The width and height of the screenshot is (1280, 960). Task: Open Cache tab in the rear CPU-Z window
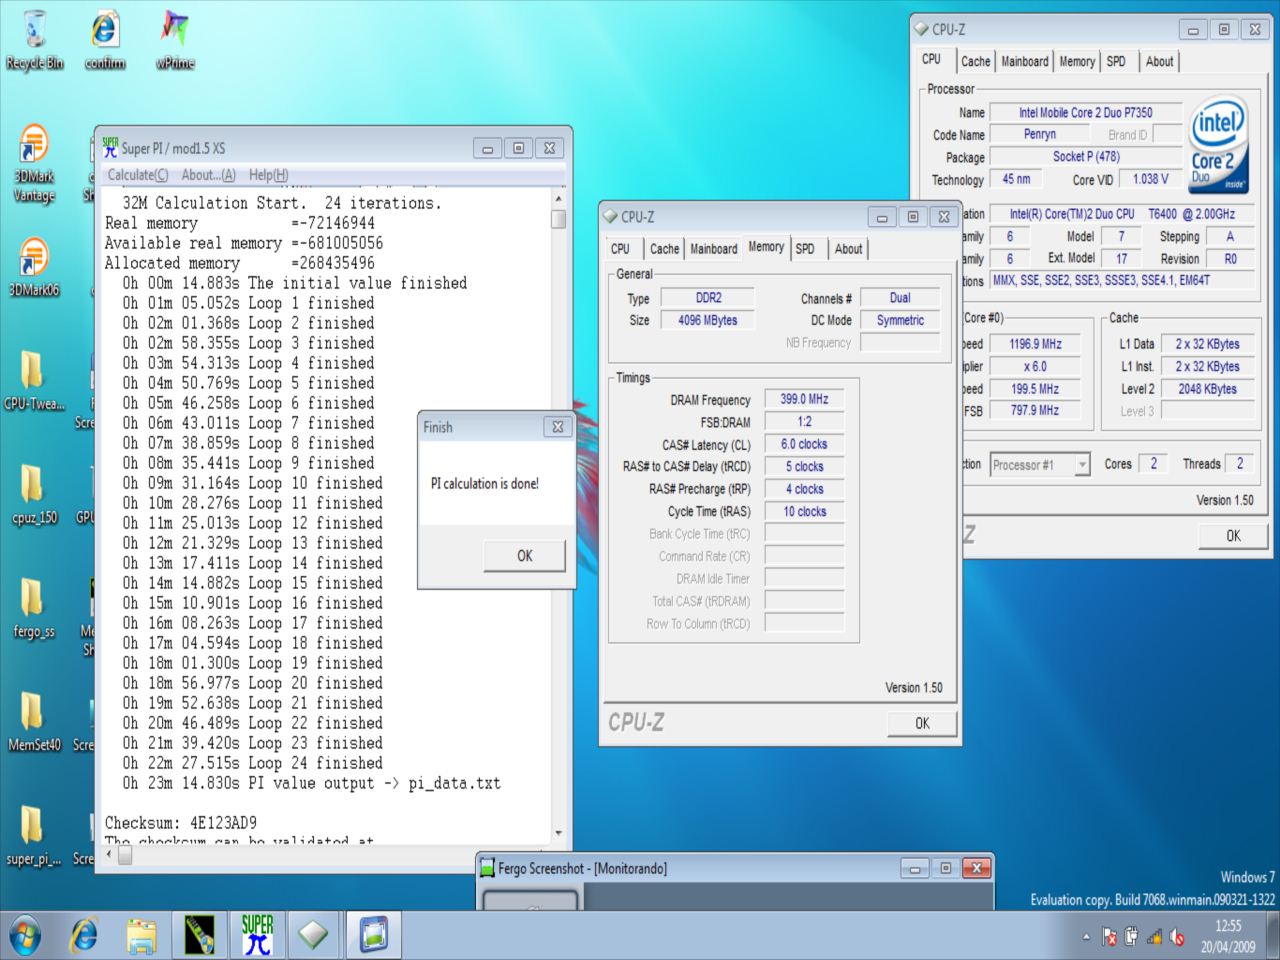(x=976, y=61)
